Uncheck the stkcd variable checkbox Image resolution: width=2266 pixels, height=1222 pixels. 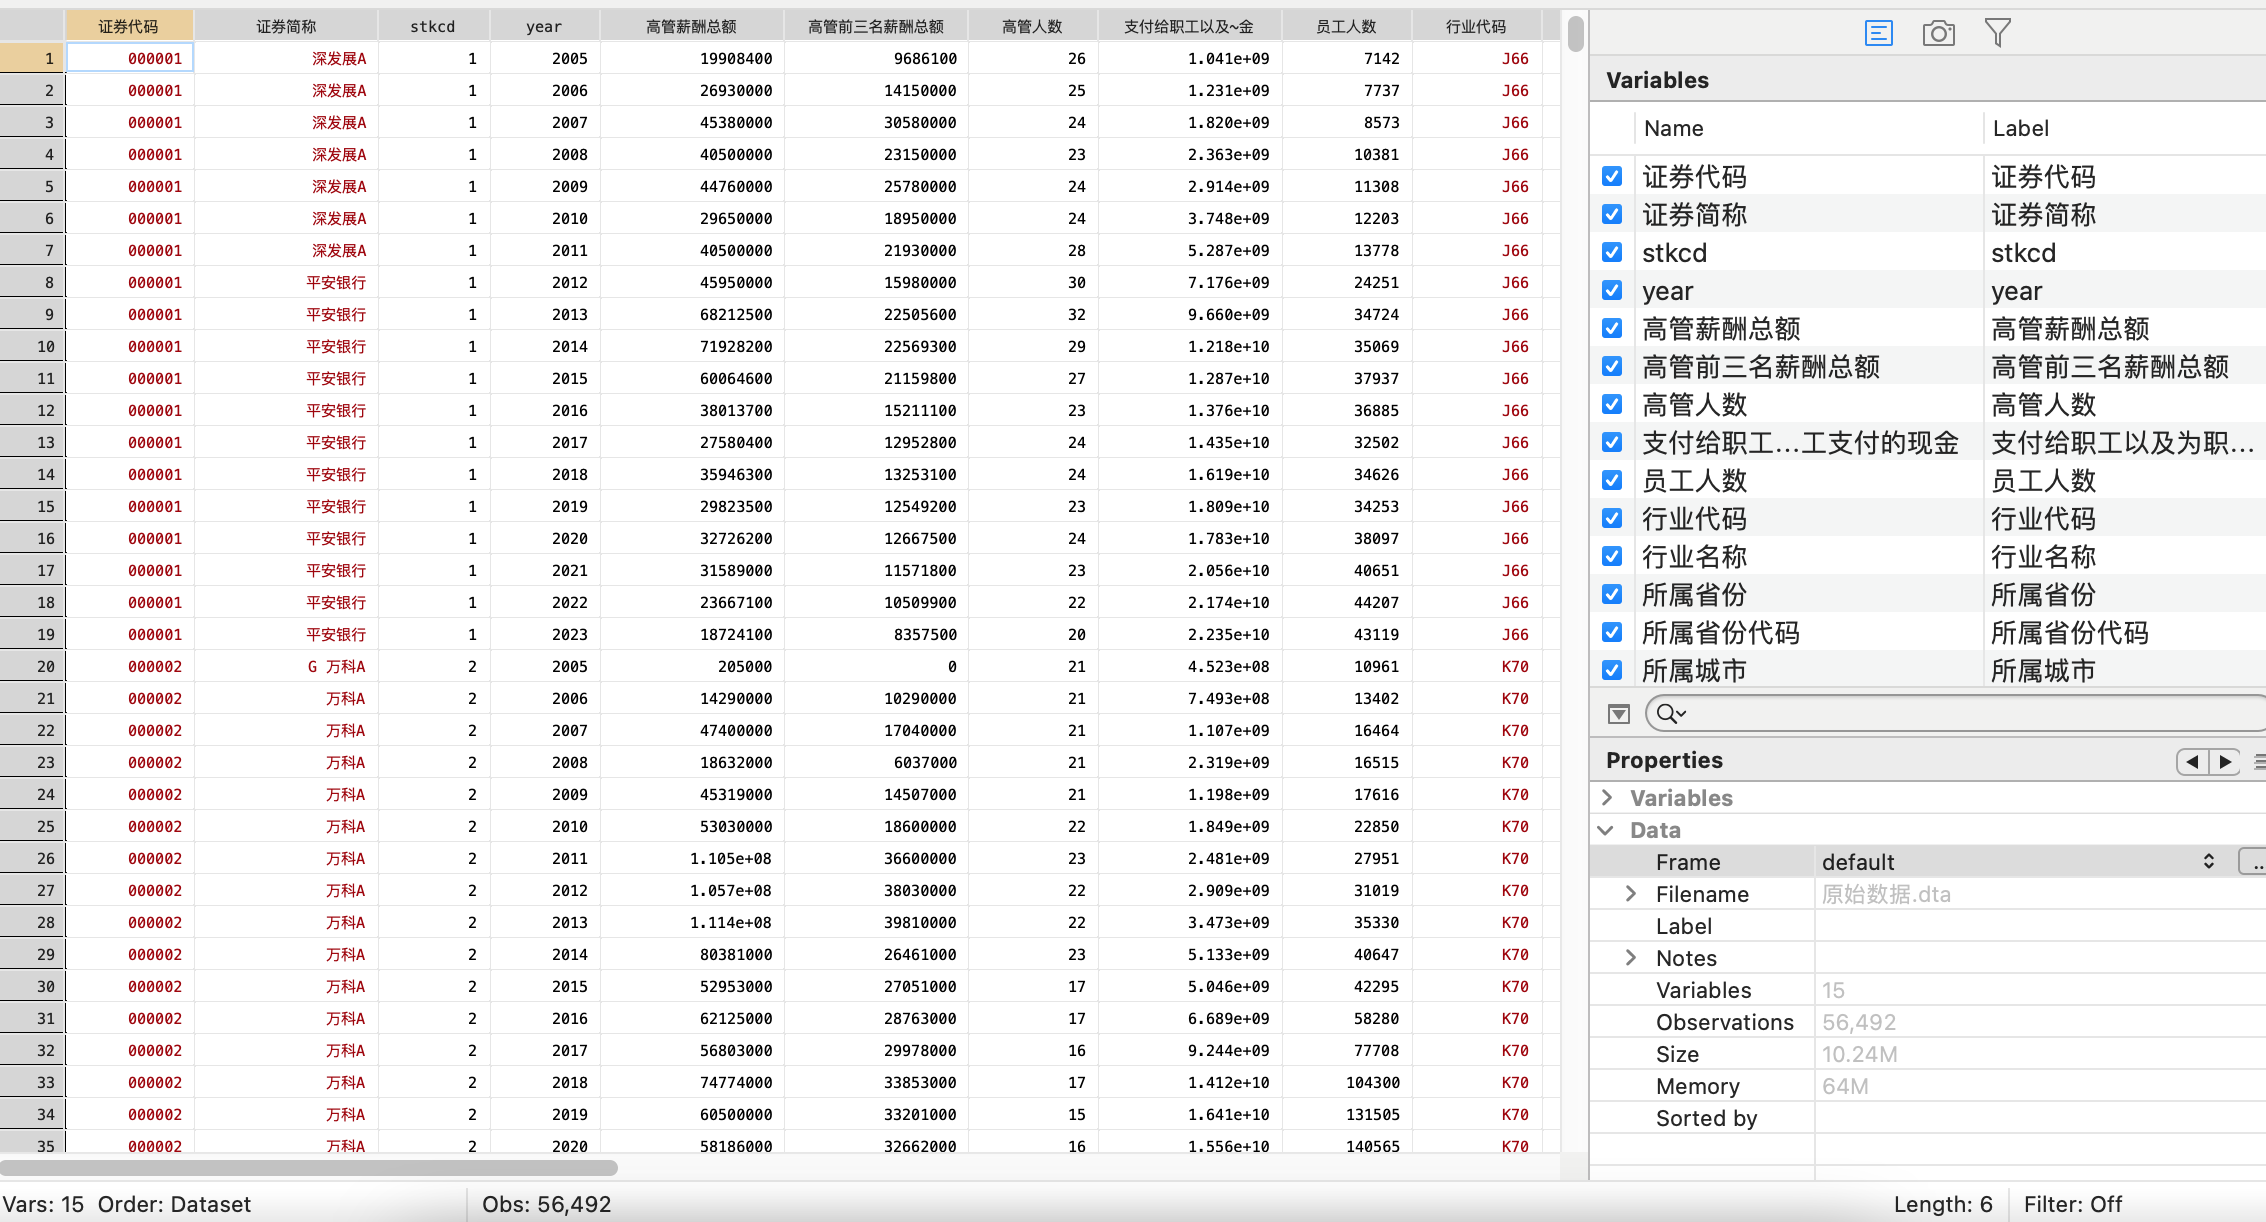[1612, 252]
